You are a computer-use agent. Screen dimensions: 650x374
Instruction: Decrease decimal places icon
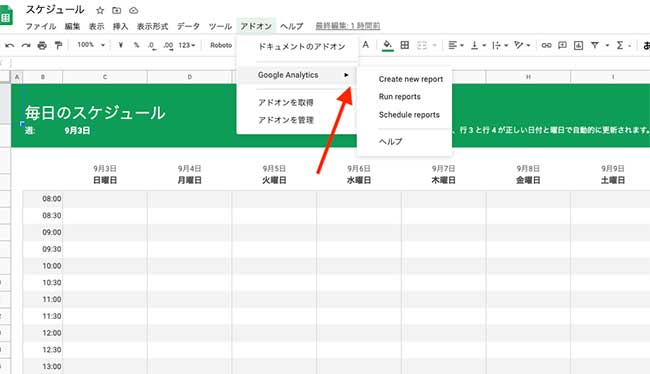tap(152, 46)
